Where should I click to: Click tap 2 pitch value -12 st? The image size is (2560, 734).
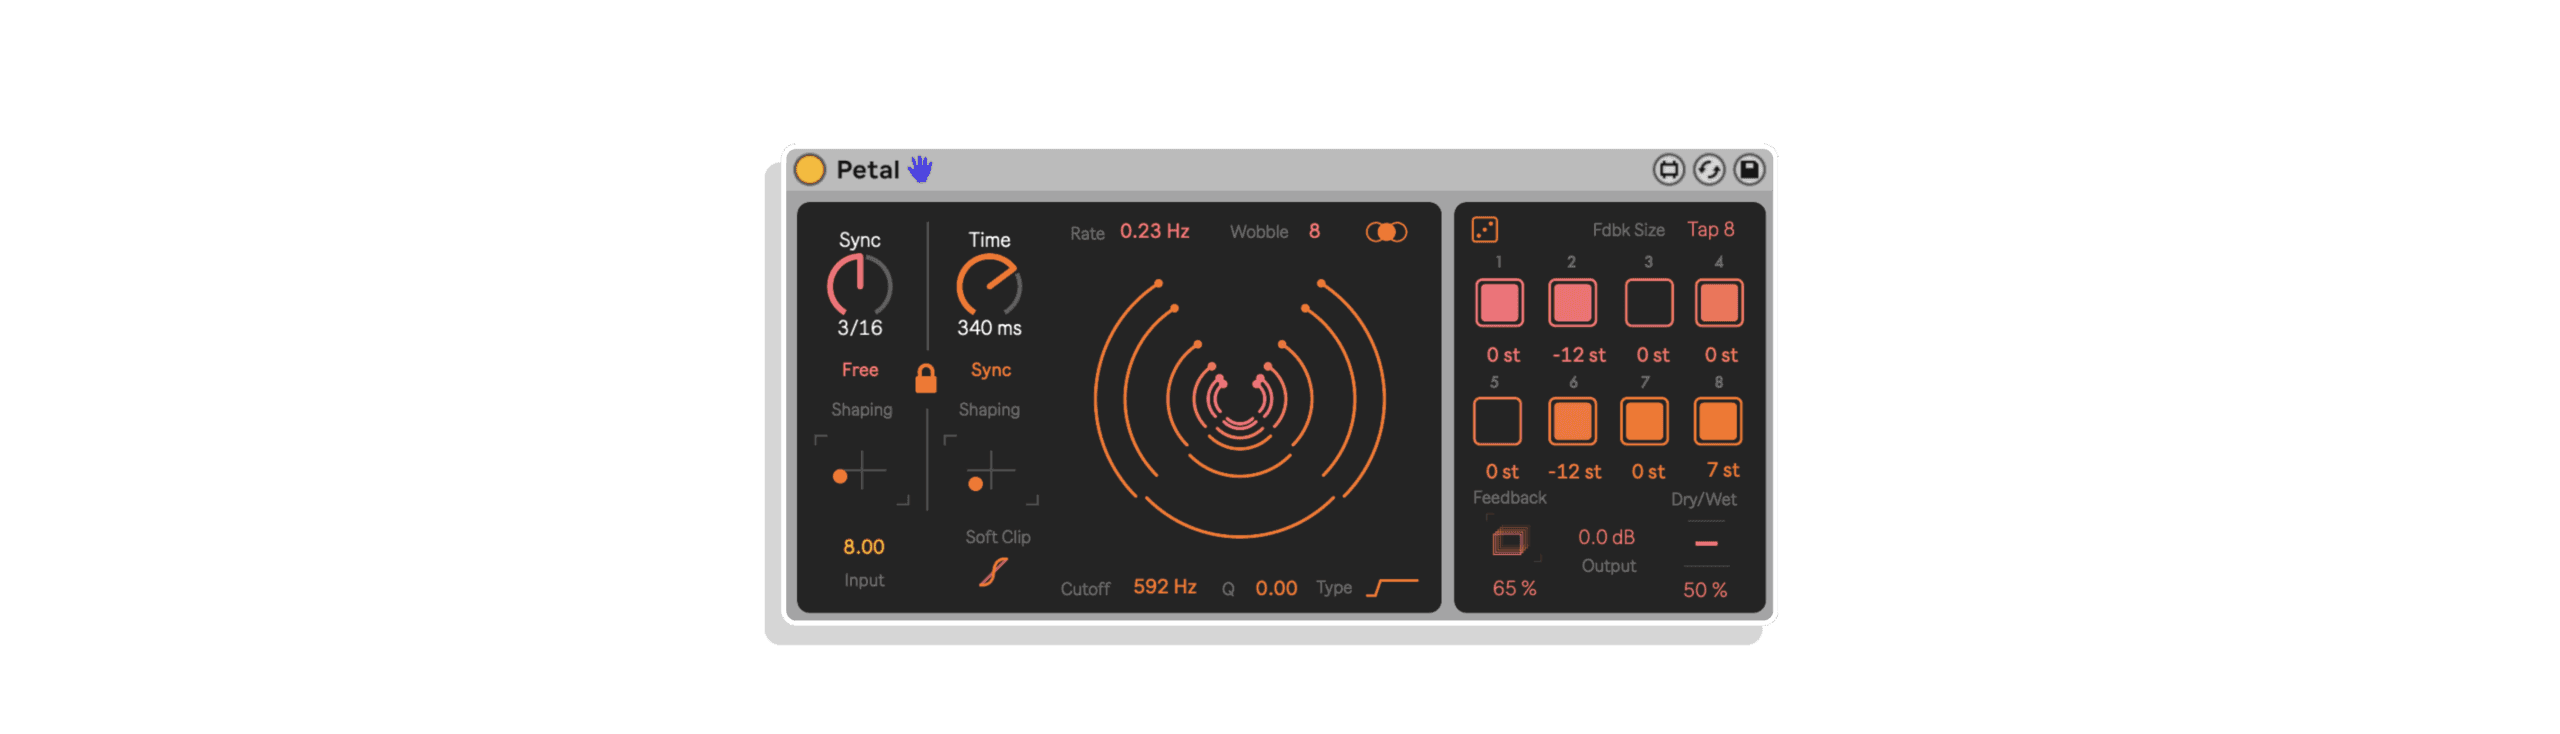click(1578, 355)
